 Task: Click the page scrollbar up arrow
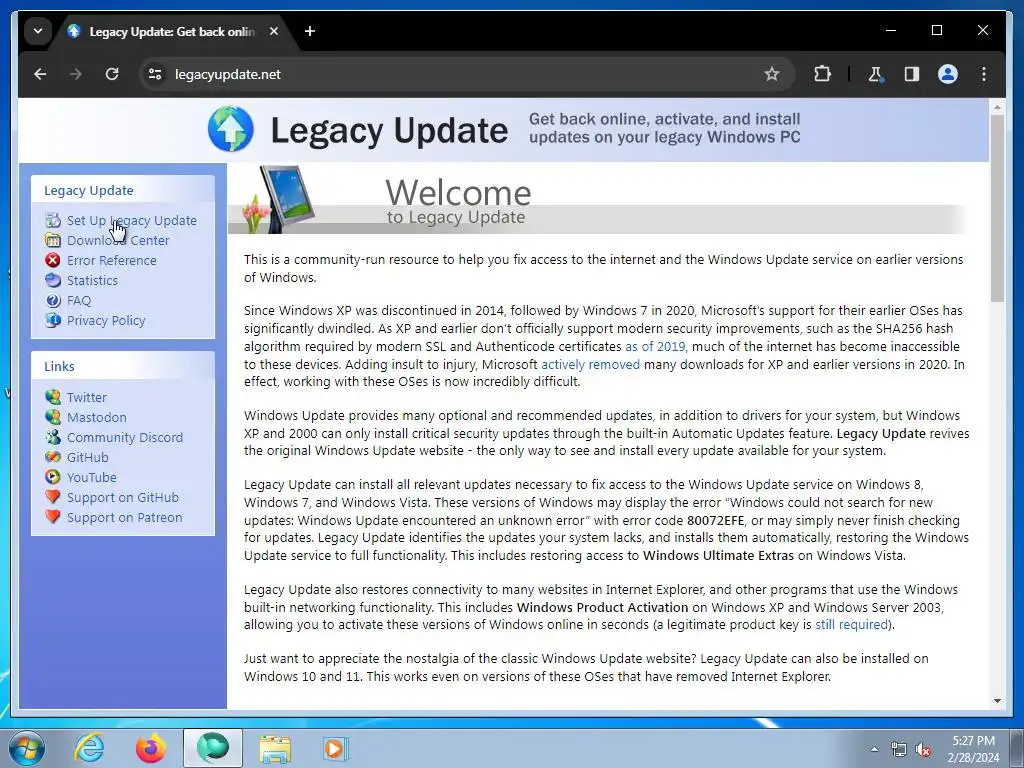click(997, 107)
